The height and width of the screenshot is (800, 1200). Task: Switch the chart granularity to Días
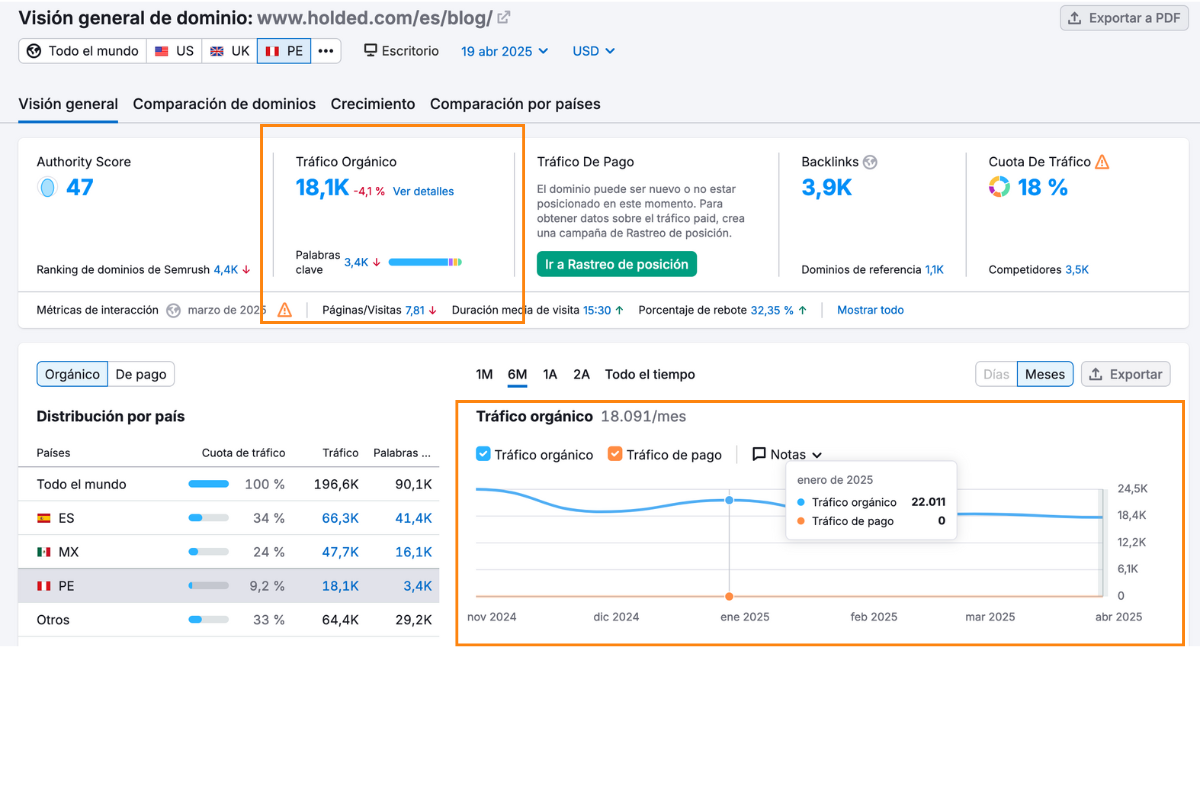(x=996, y=374)
